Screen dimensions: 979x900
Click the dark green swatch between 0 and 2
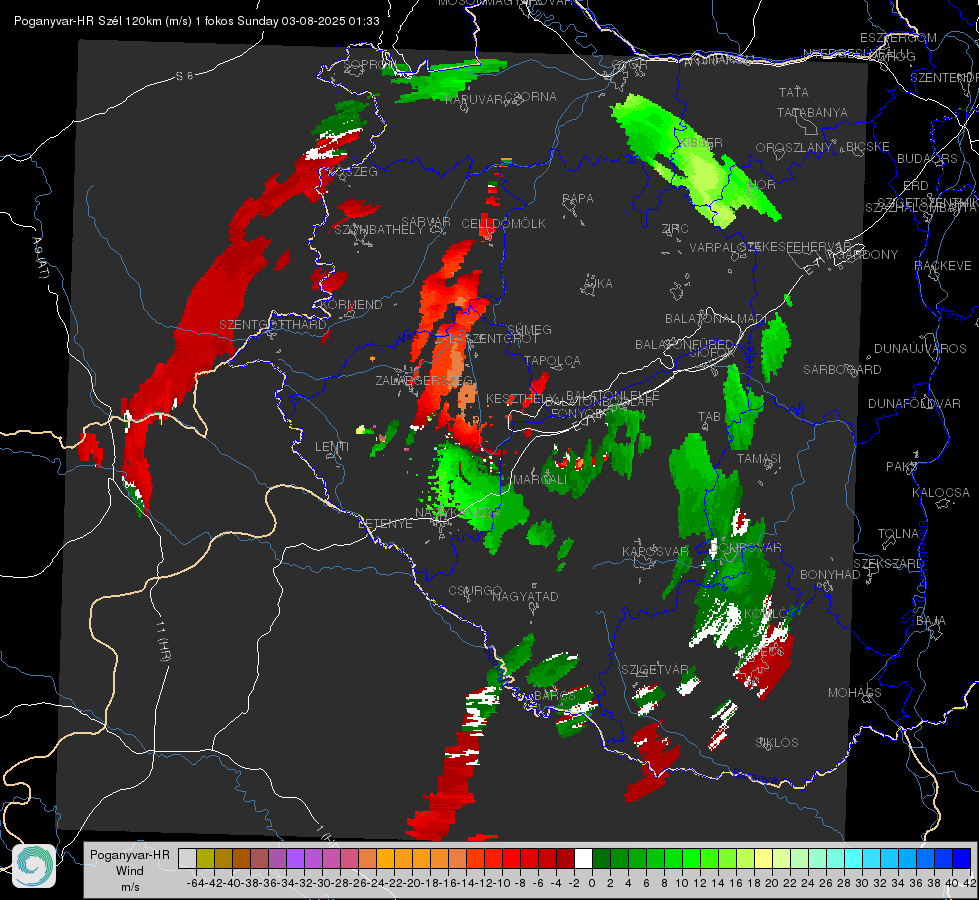pyautogui.click(x=601, y=858)
